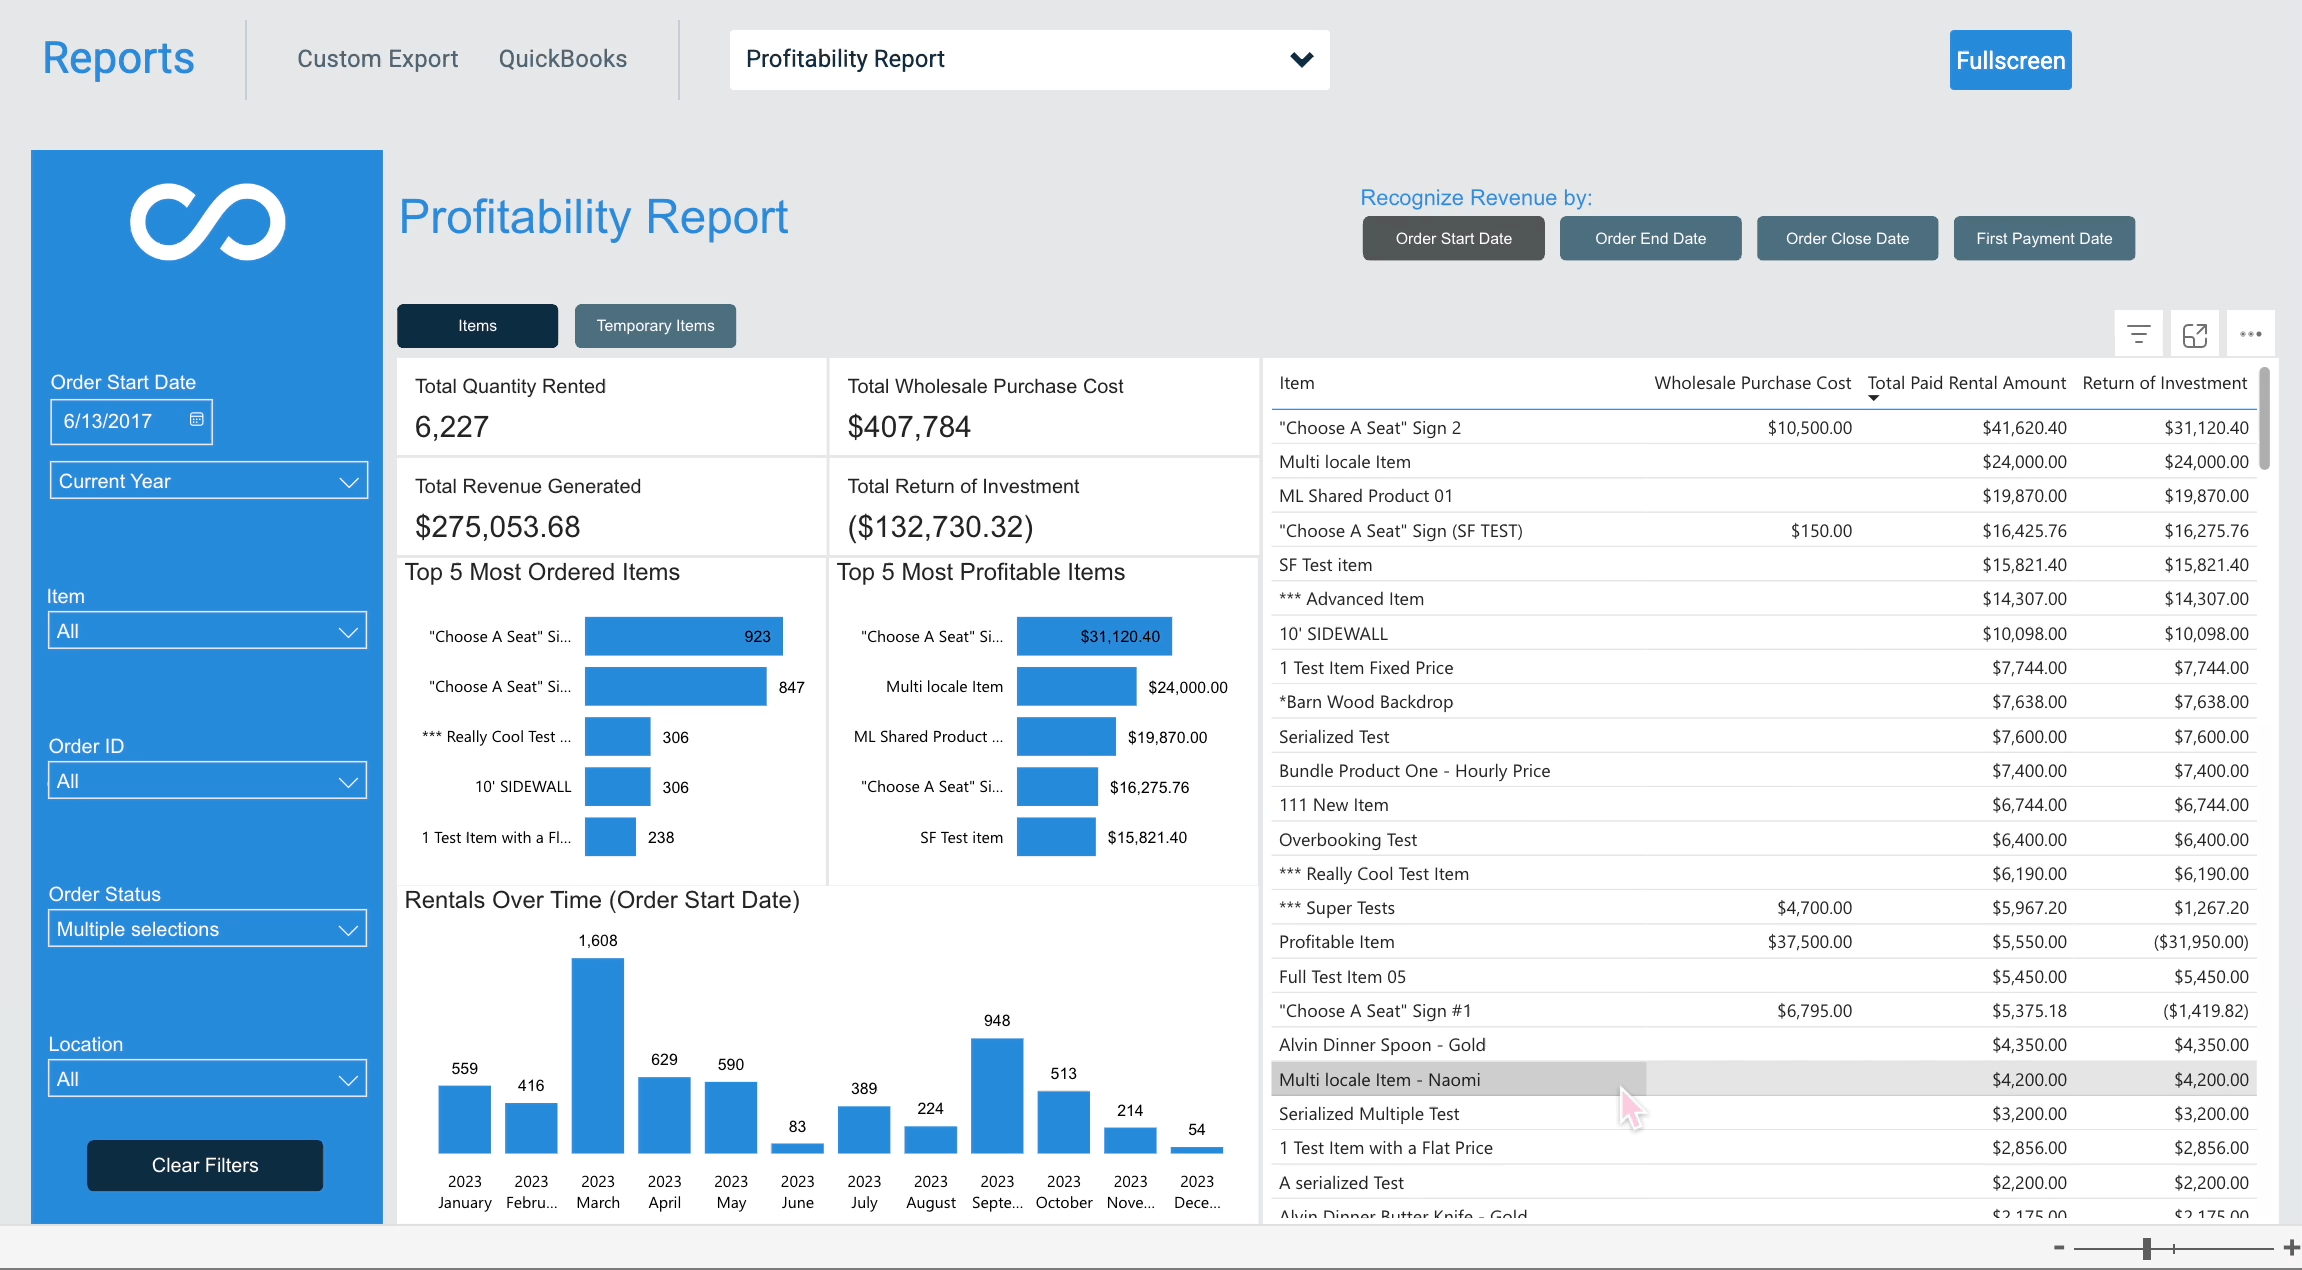The image size is (2302, 1270).
Task: Select the ML Shared Product 01 row
Action: point(1764,496)
